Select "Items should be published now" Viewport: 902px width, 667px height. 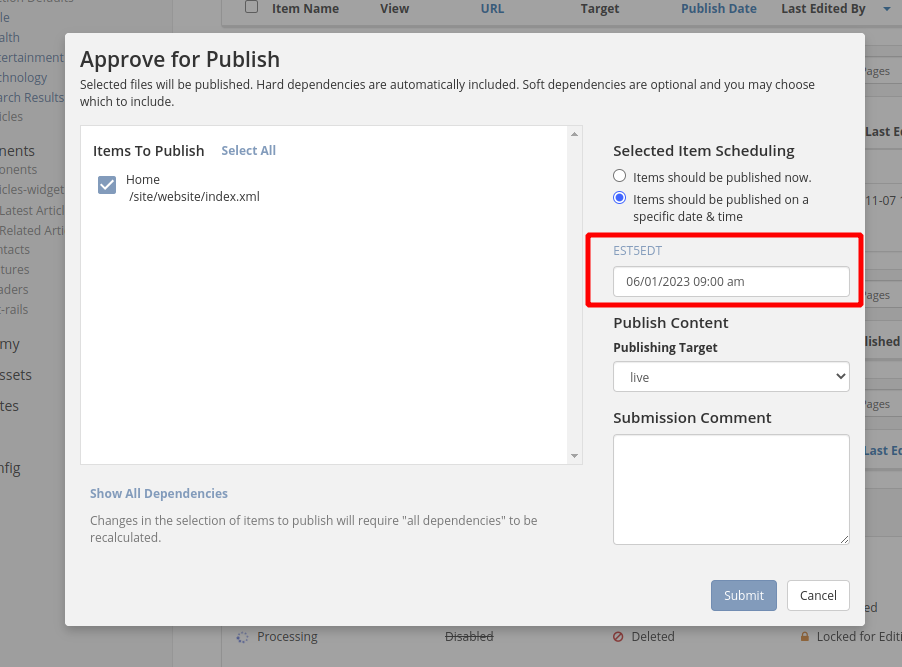[x=619, y=174]
